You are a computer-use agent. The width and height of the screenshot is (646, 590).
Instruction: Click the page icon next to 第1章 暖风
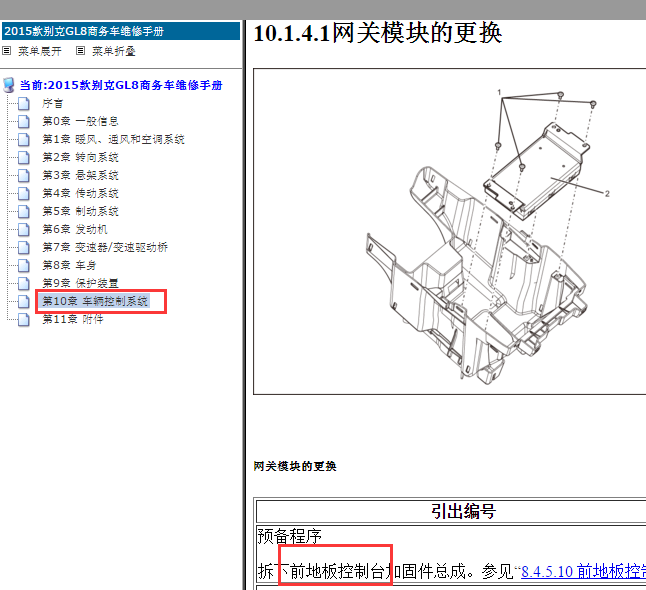(24, 139)
